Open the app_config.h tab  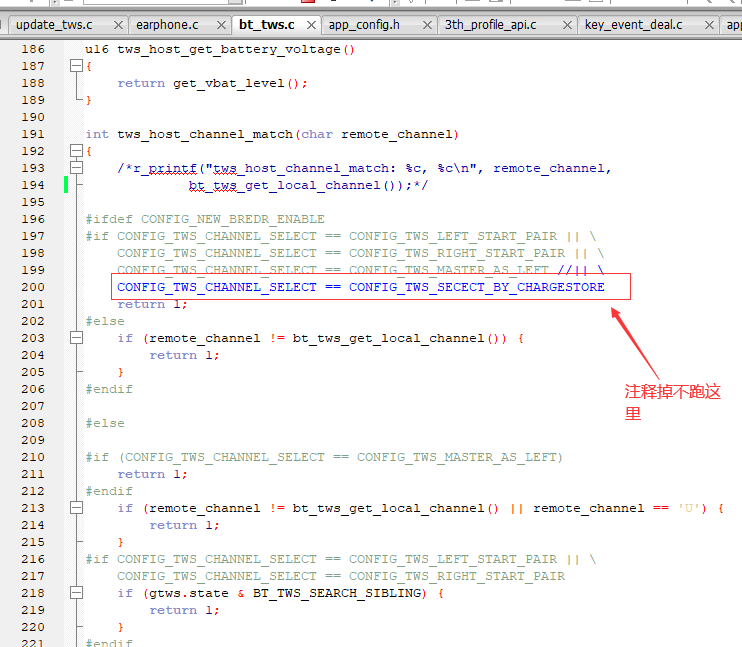[364, 25]
